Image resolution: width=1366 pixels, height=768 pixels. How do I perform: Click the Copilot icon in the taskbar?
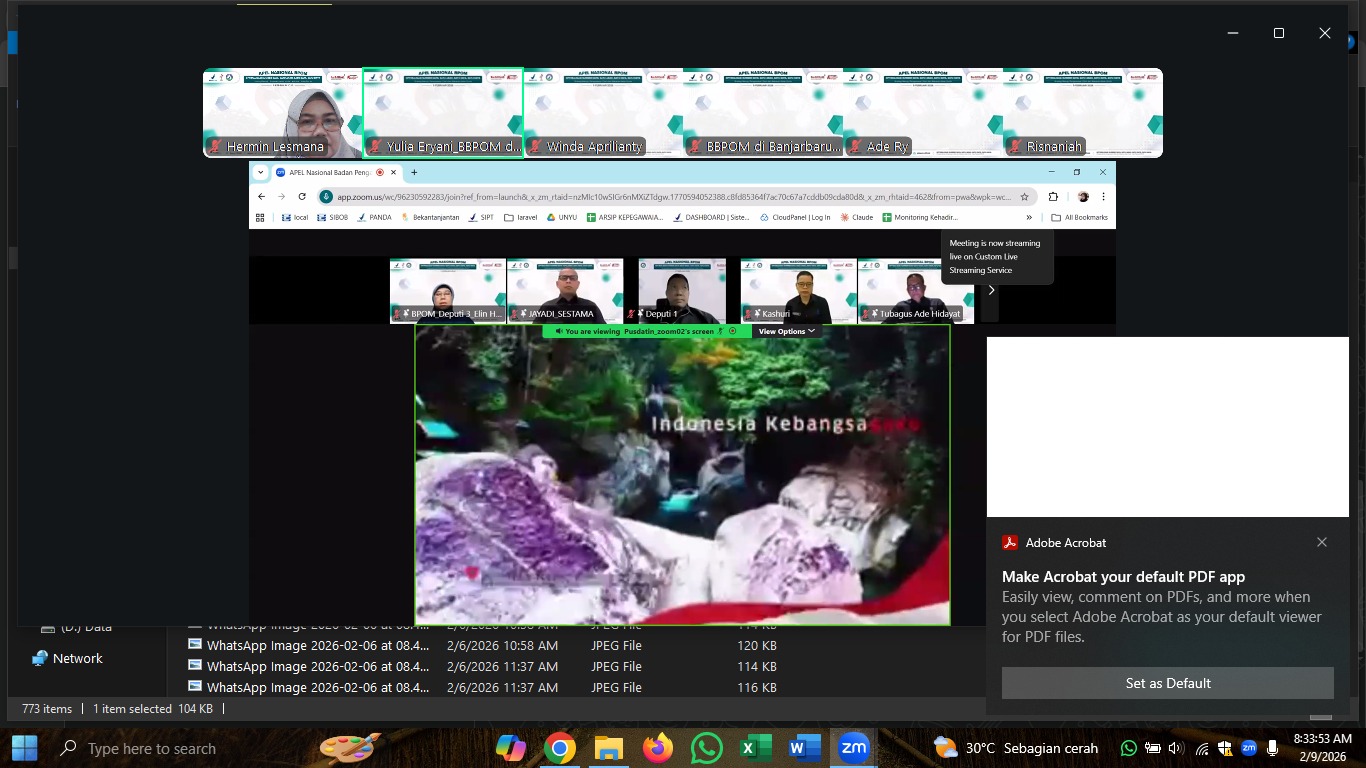(511, 748)
